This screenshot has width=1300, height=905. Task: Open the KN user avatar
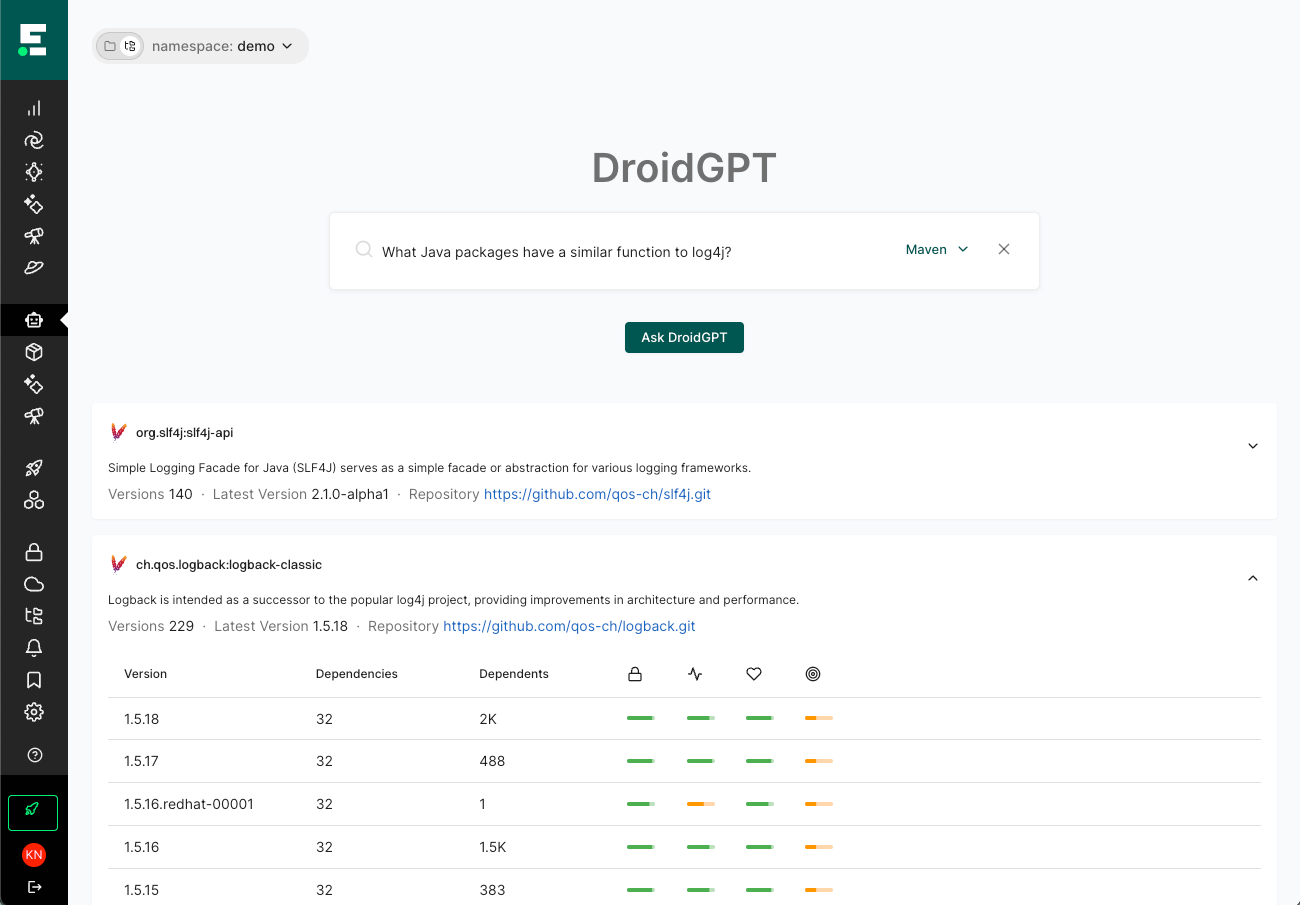(x=34, y=855)
